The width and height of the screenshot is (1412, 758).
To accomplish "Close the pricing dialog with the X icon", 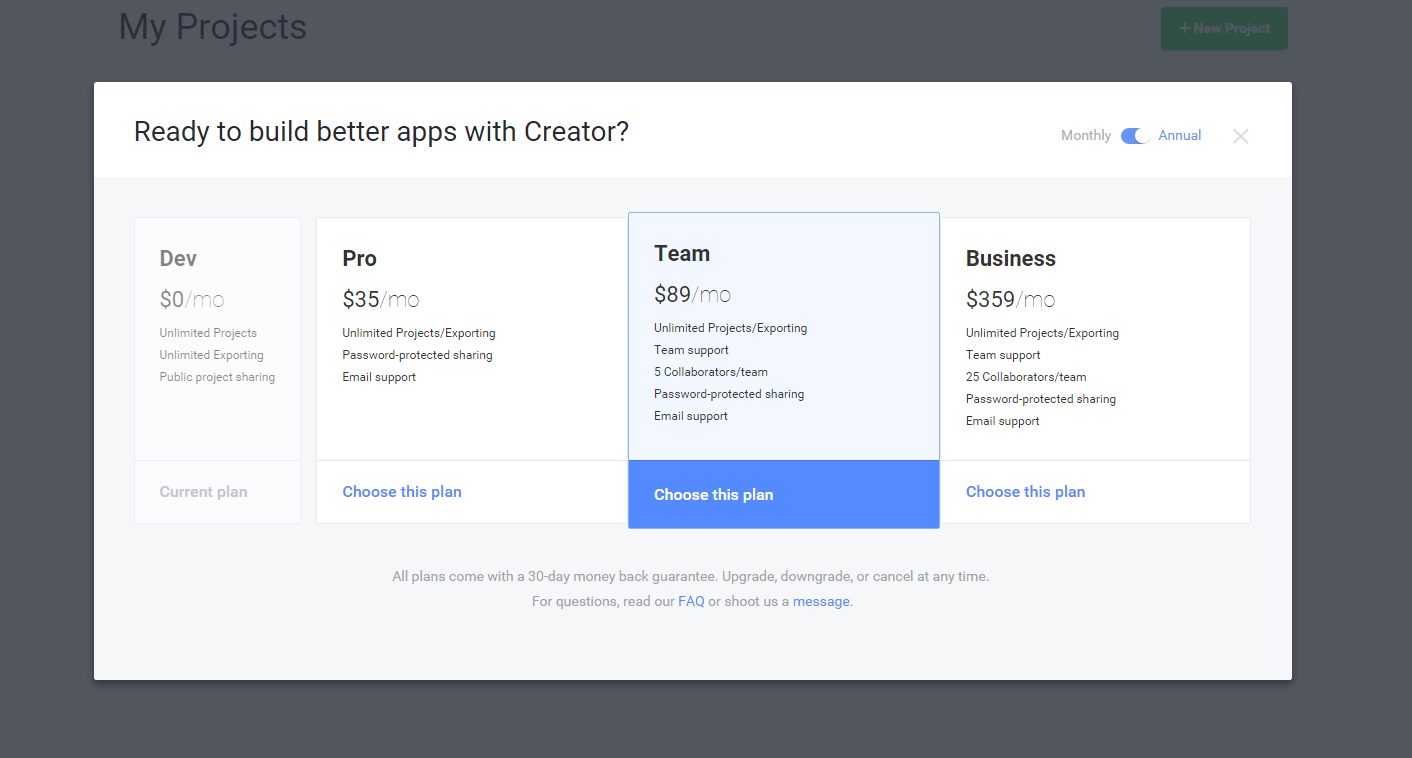I will point(1240,136).
